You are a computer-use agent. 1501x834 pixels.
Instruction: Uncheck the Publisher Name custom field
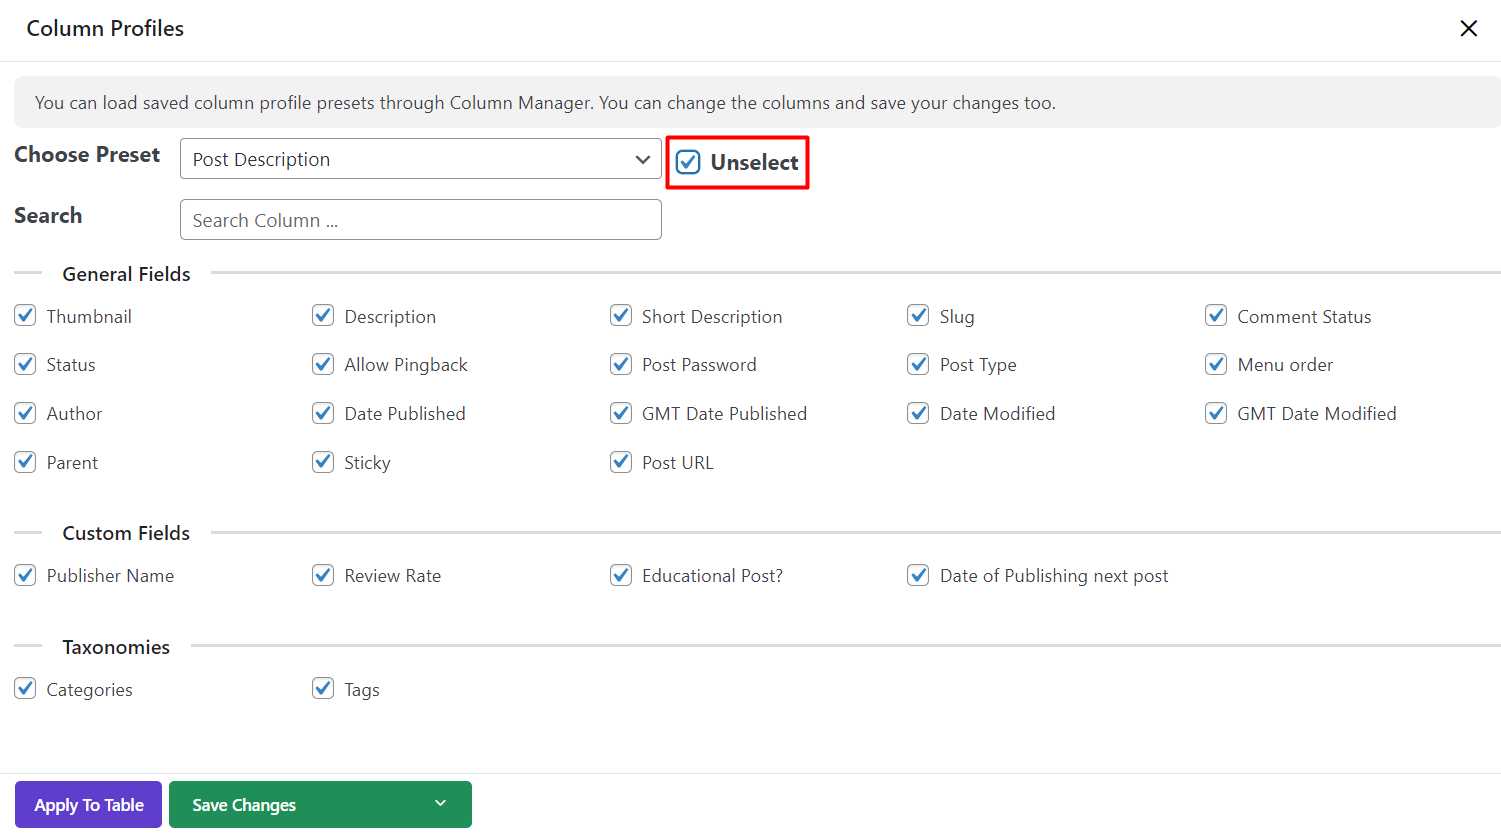coord(25,575)
